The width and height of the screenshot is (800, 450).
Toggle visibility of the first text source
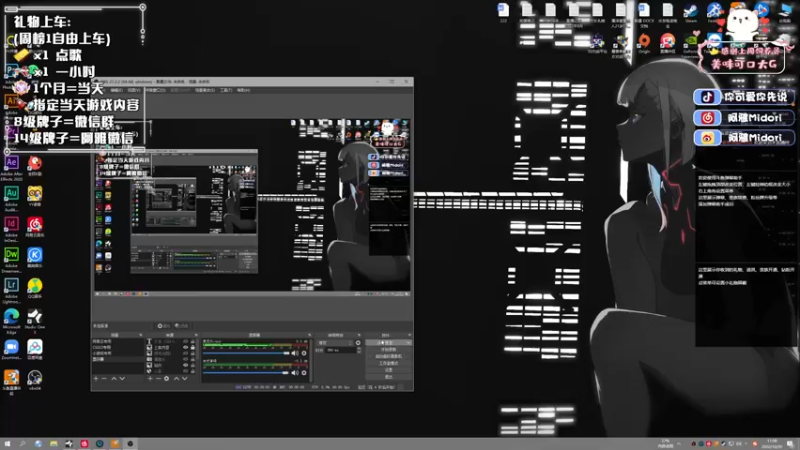coord(186,341)
